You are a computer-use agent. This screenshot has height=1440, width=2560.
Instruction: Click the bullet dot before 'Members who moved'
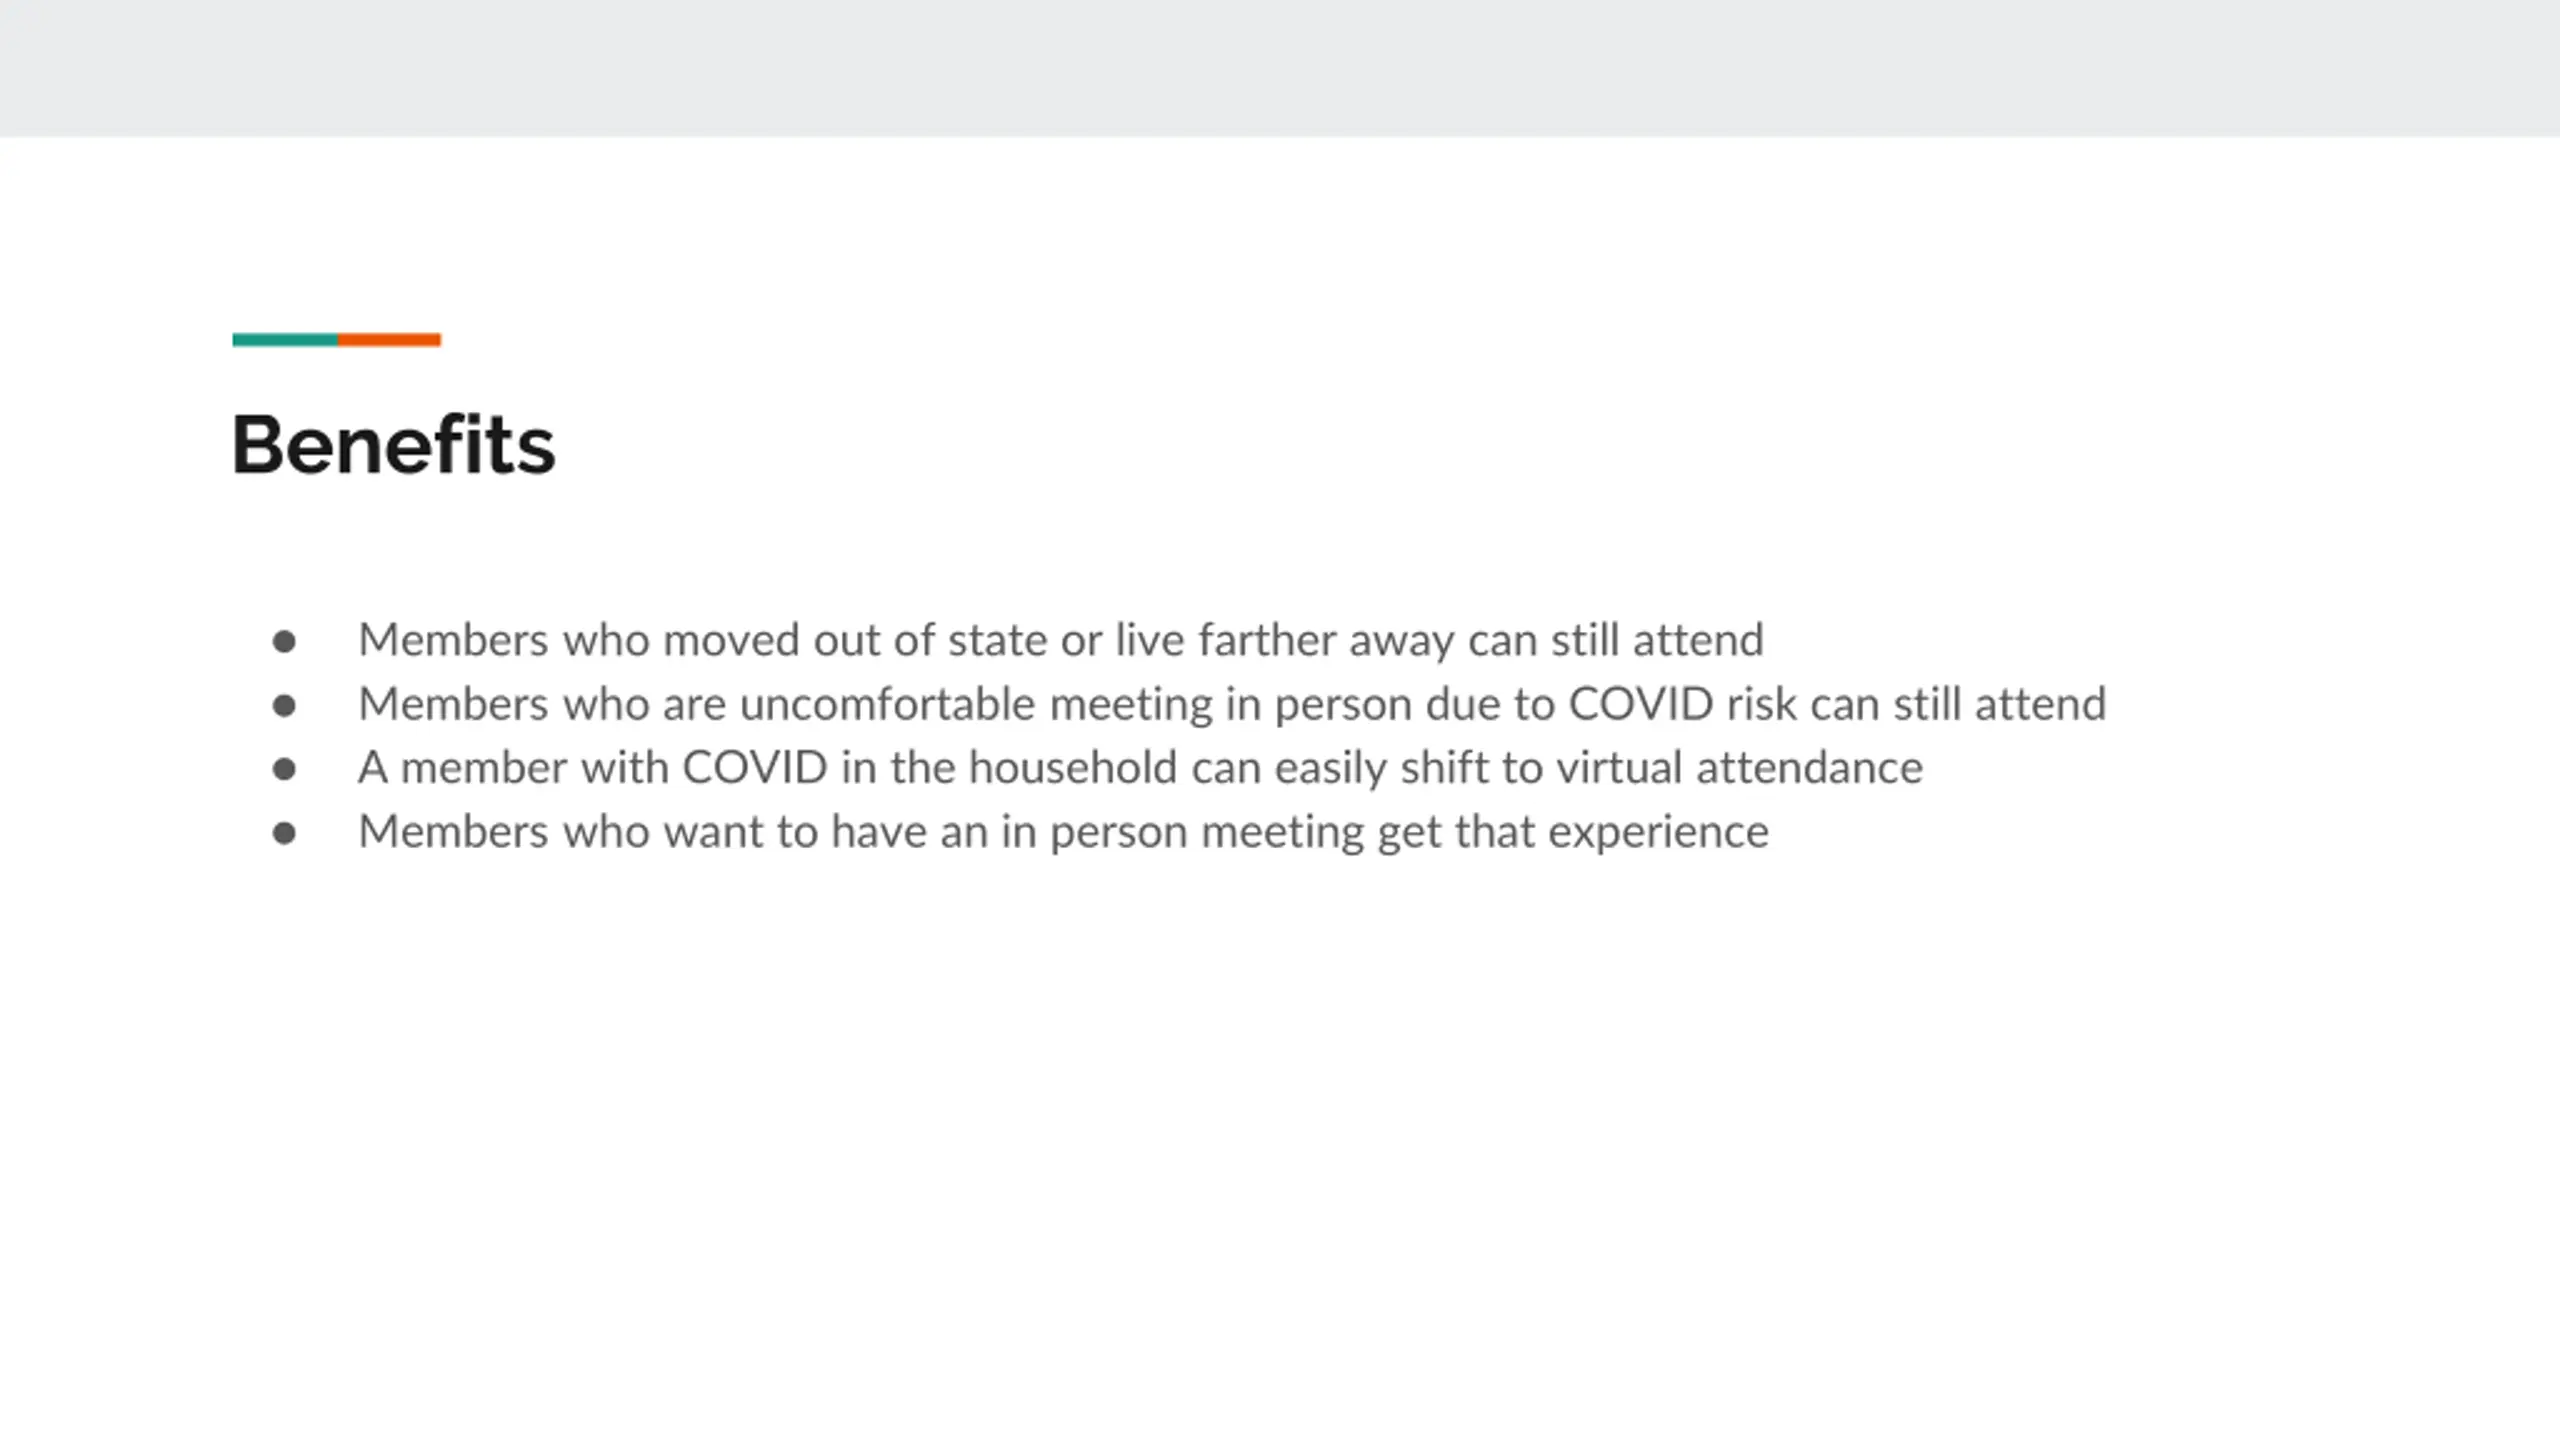pyautogui.click(x=284, y=641)
